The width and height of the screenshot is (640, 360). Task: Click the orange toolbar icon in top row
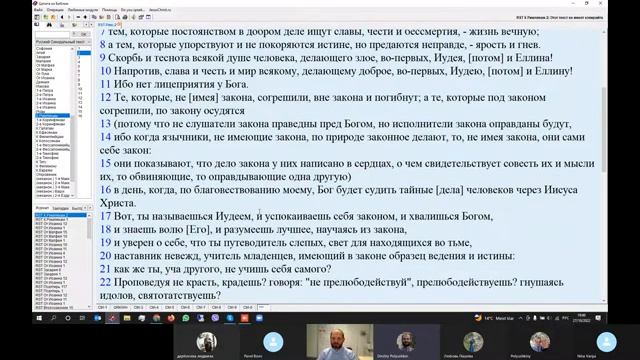click(53, 17)
